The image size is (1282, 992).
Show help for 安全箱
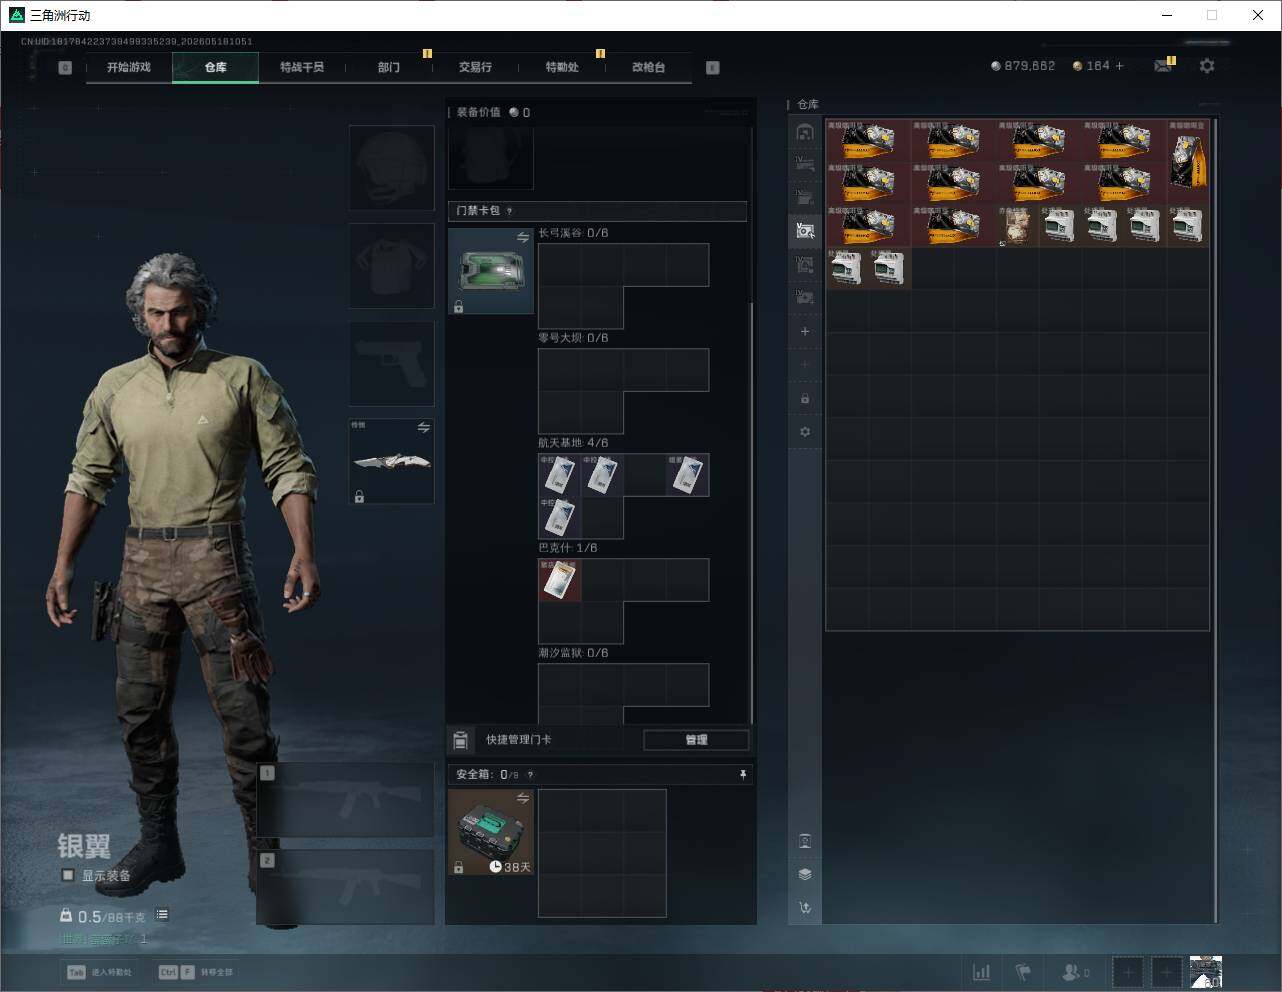point(530,774)
